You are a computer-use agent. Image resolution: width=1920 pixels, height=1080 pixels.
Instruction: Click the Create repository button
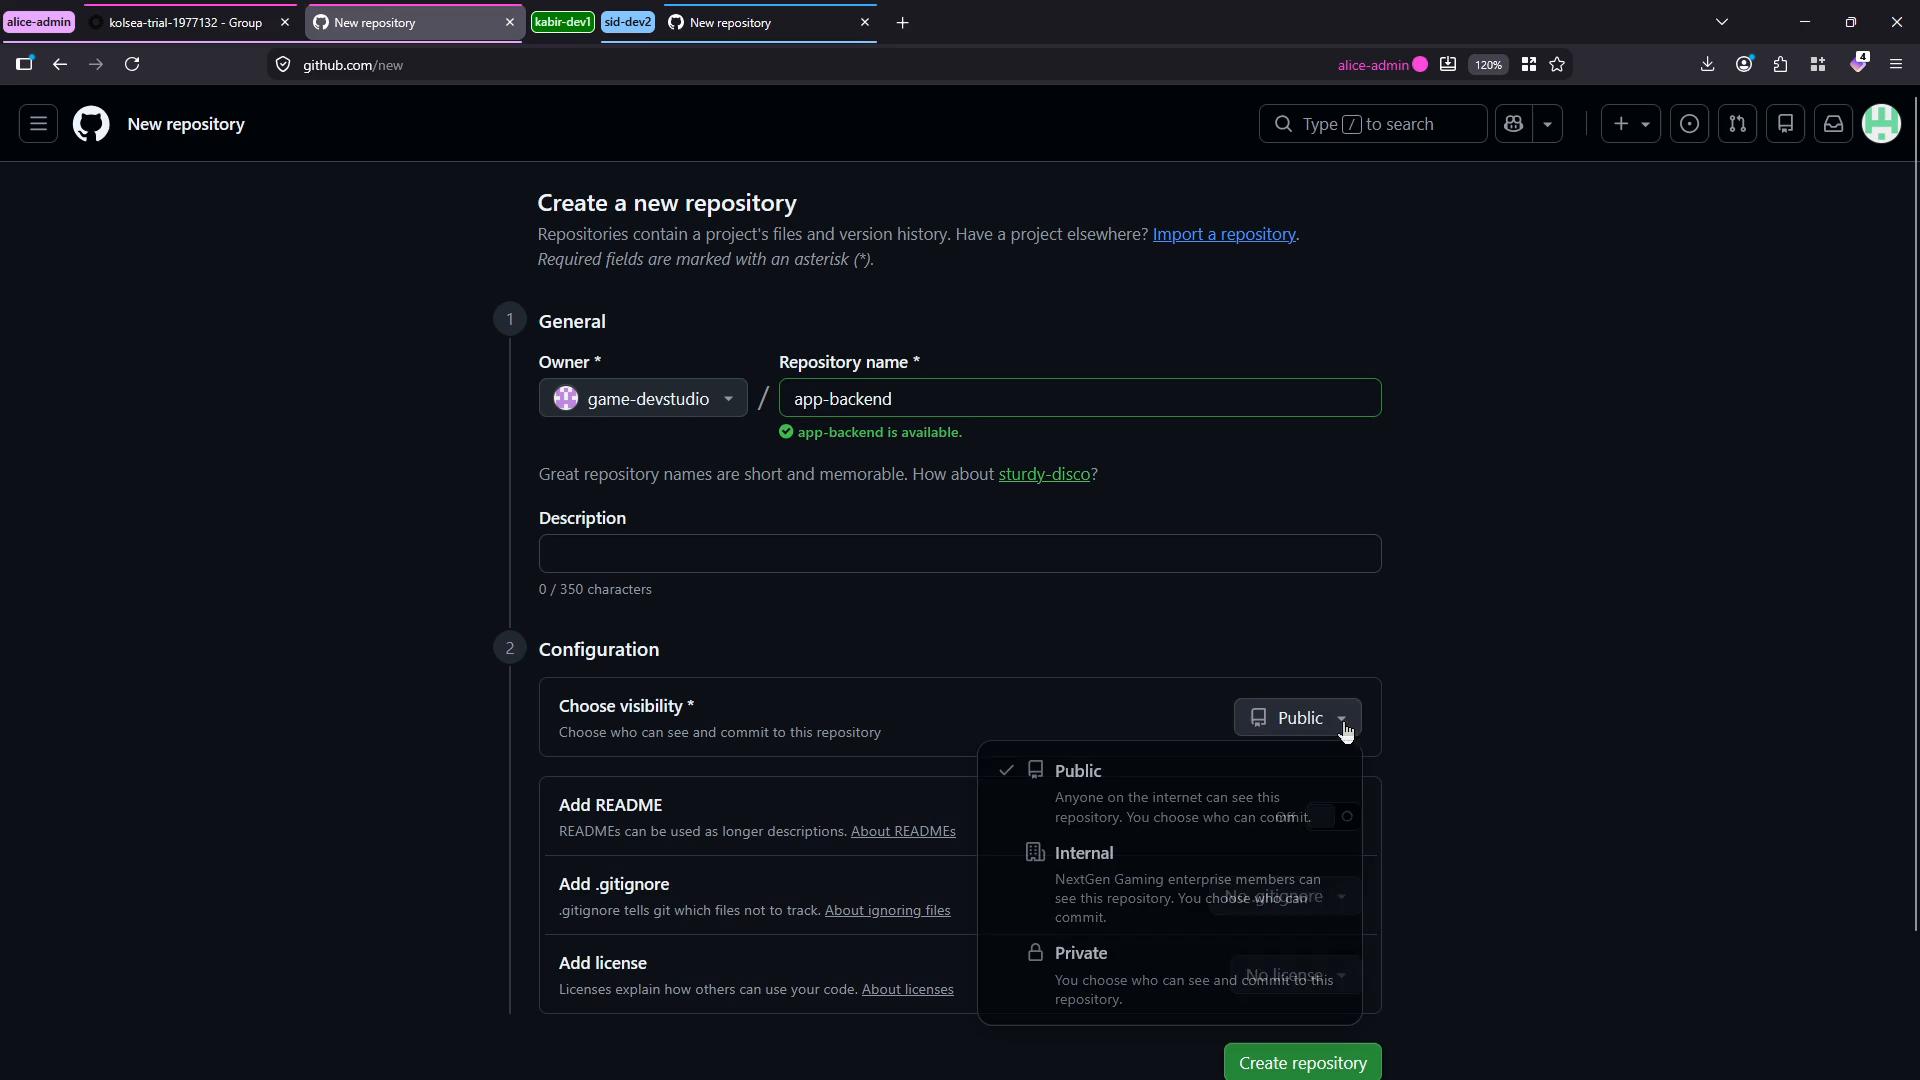(x=1302, y=1062)
